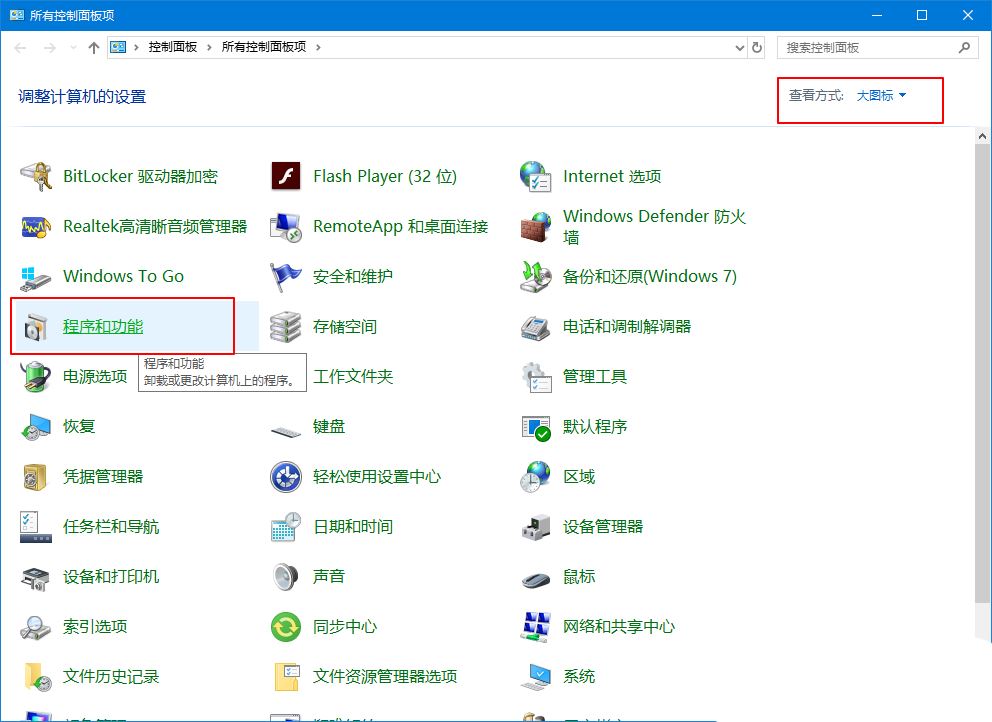Open the 默认程序 icon
The width and height of the screenshot is (992, 722).
[x=536, y=428]
